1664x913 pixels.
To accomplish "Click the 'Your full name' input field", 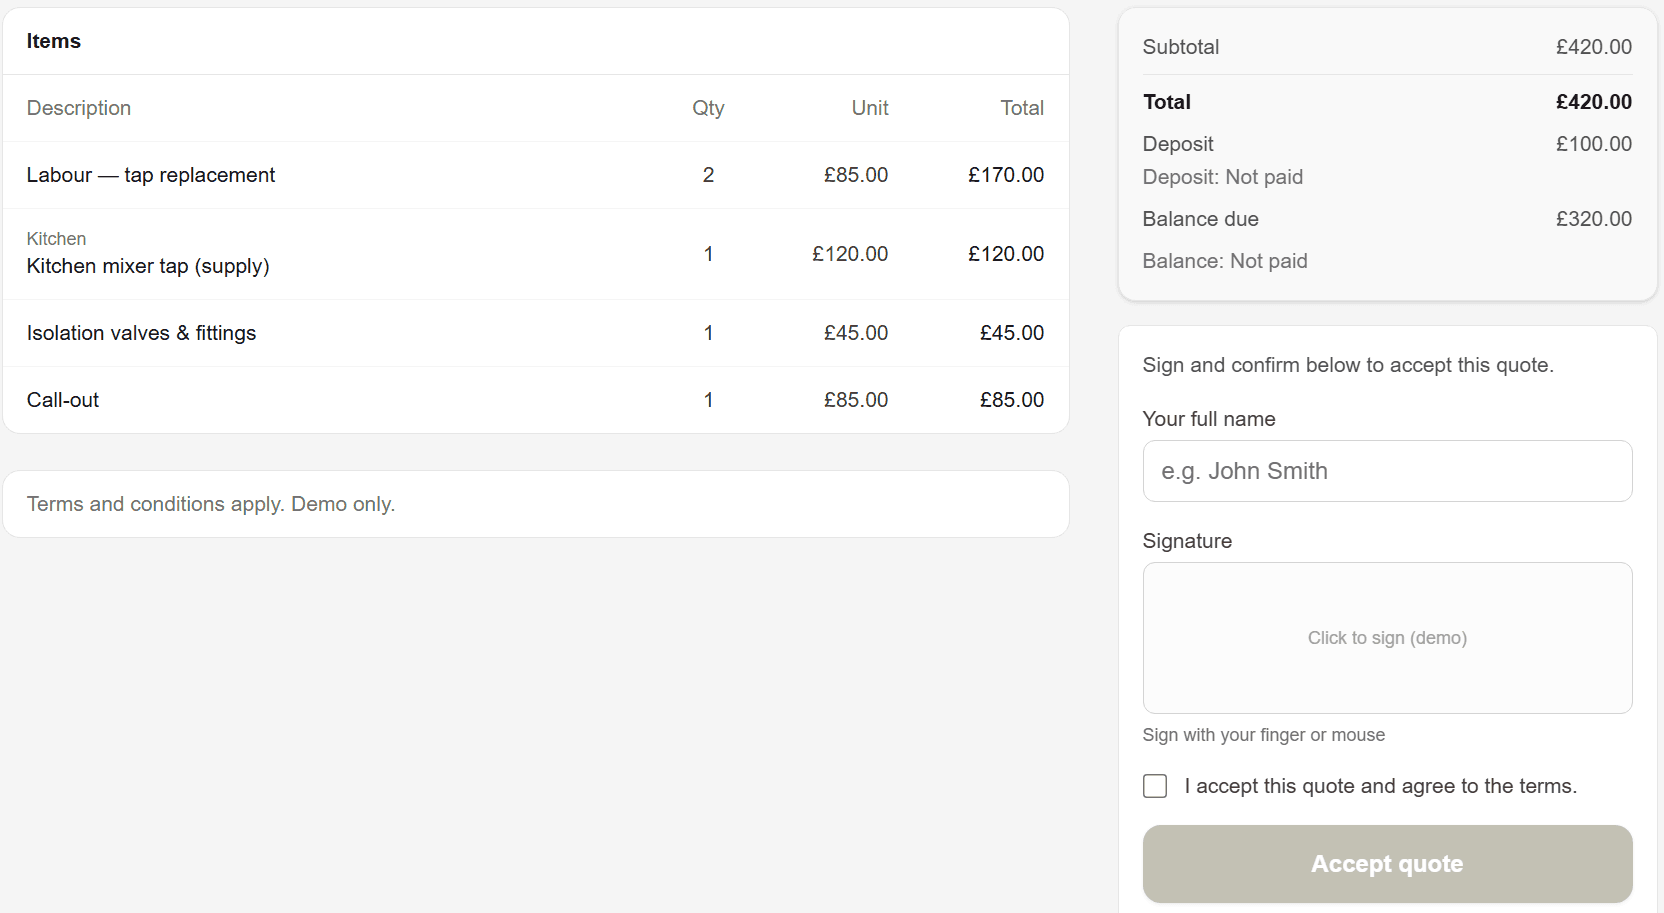I will point(1387,471).
